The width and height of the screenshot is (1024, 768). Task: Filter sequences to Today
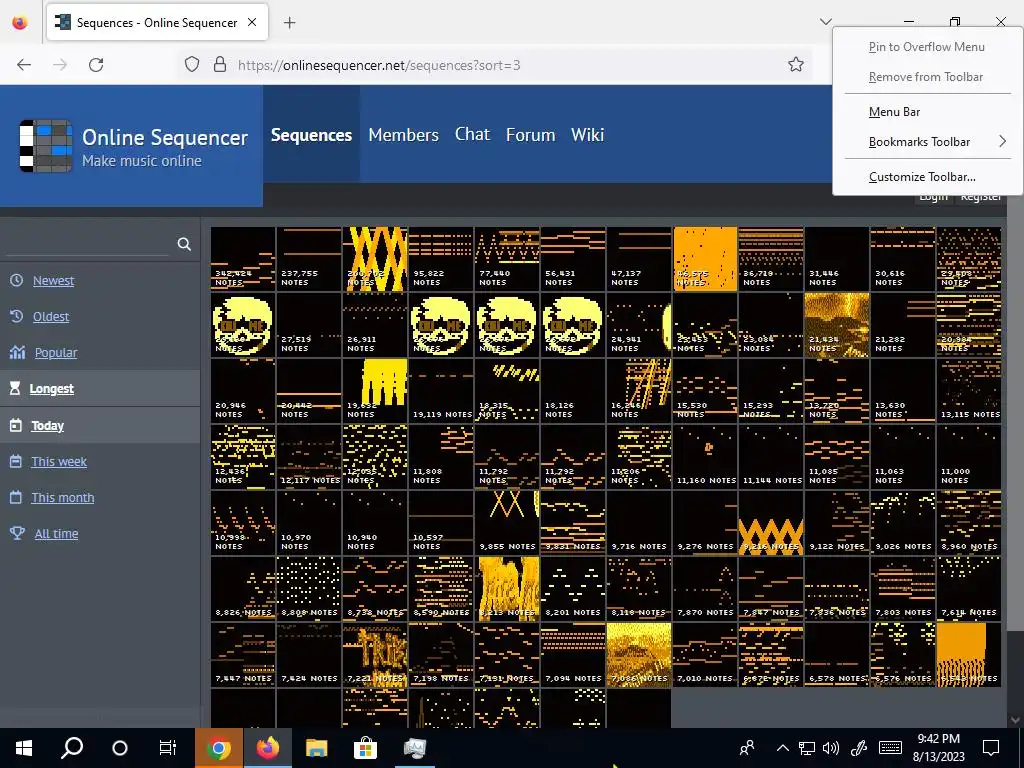click(x=48, y=425)
